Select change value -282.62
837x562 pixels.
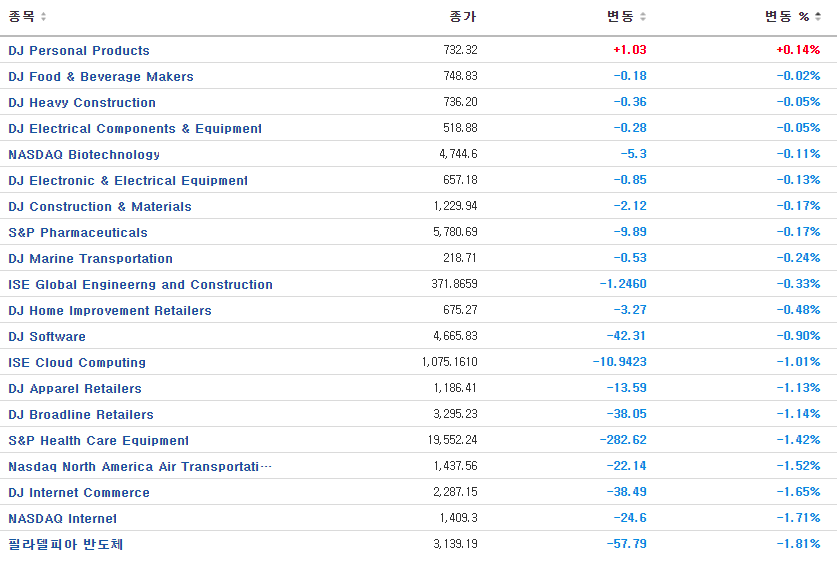tap(623, 440)
